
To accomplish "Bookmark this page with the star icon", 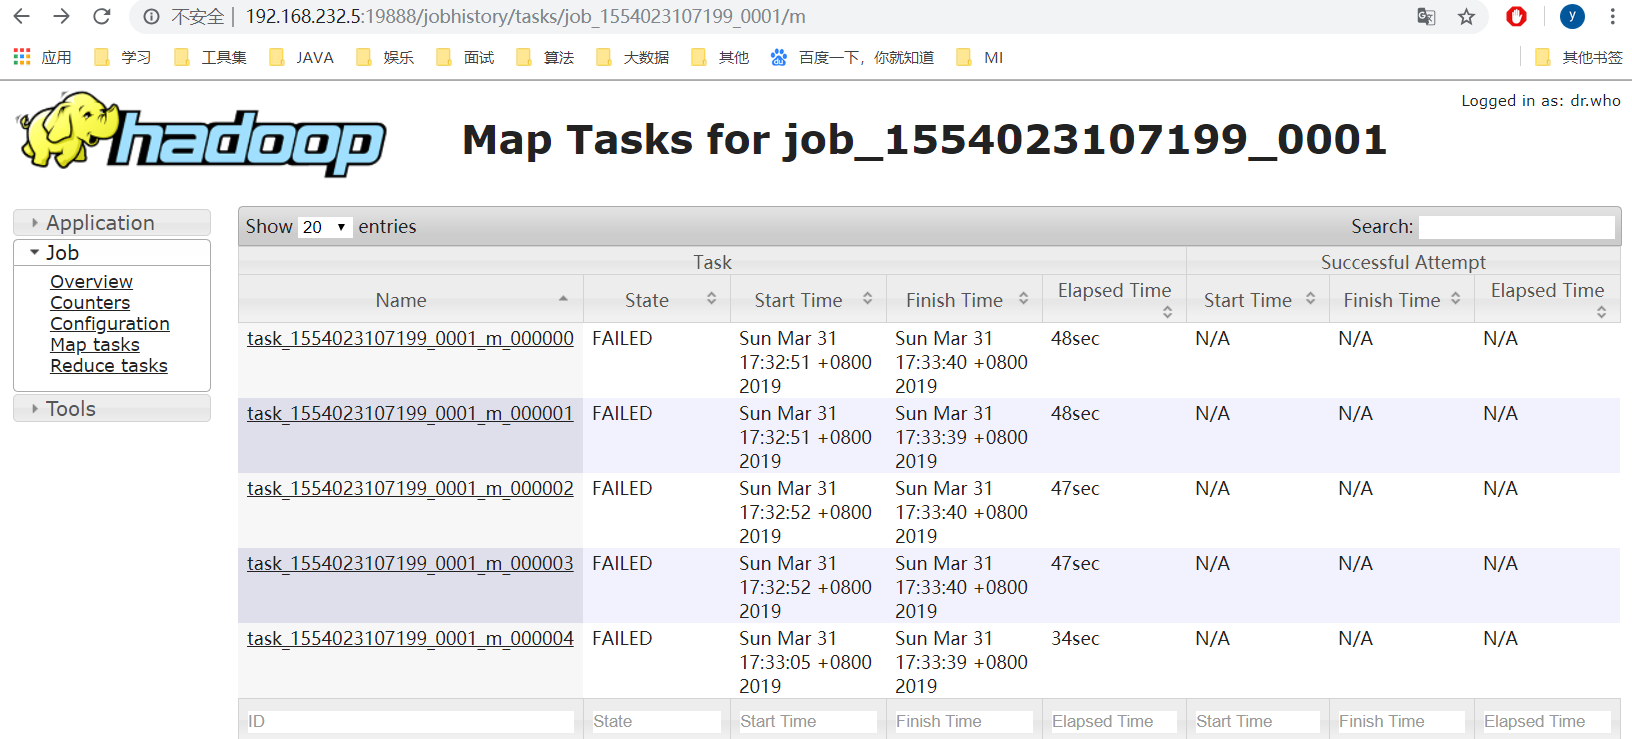I will (1466, 16).
